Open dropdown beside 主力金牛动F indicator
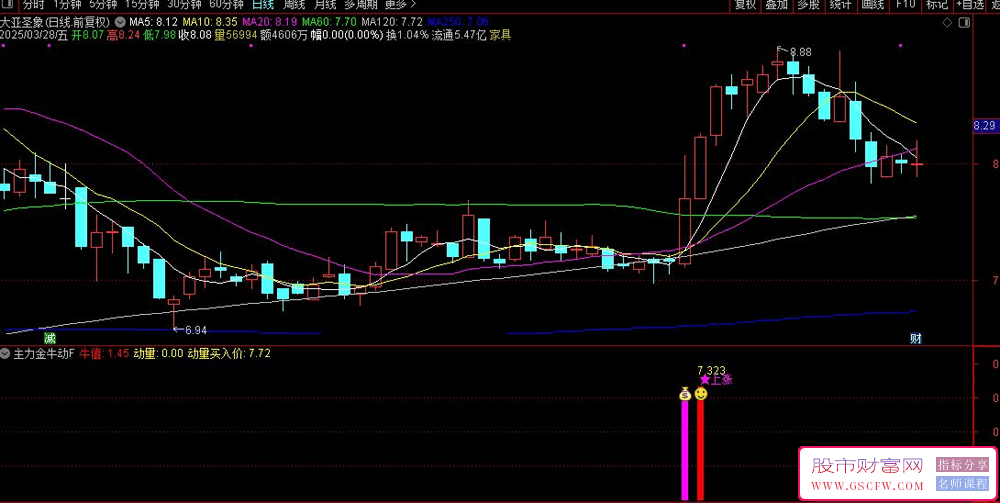The width and height of the screenshot is (1000, 503). [6, 353]
